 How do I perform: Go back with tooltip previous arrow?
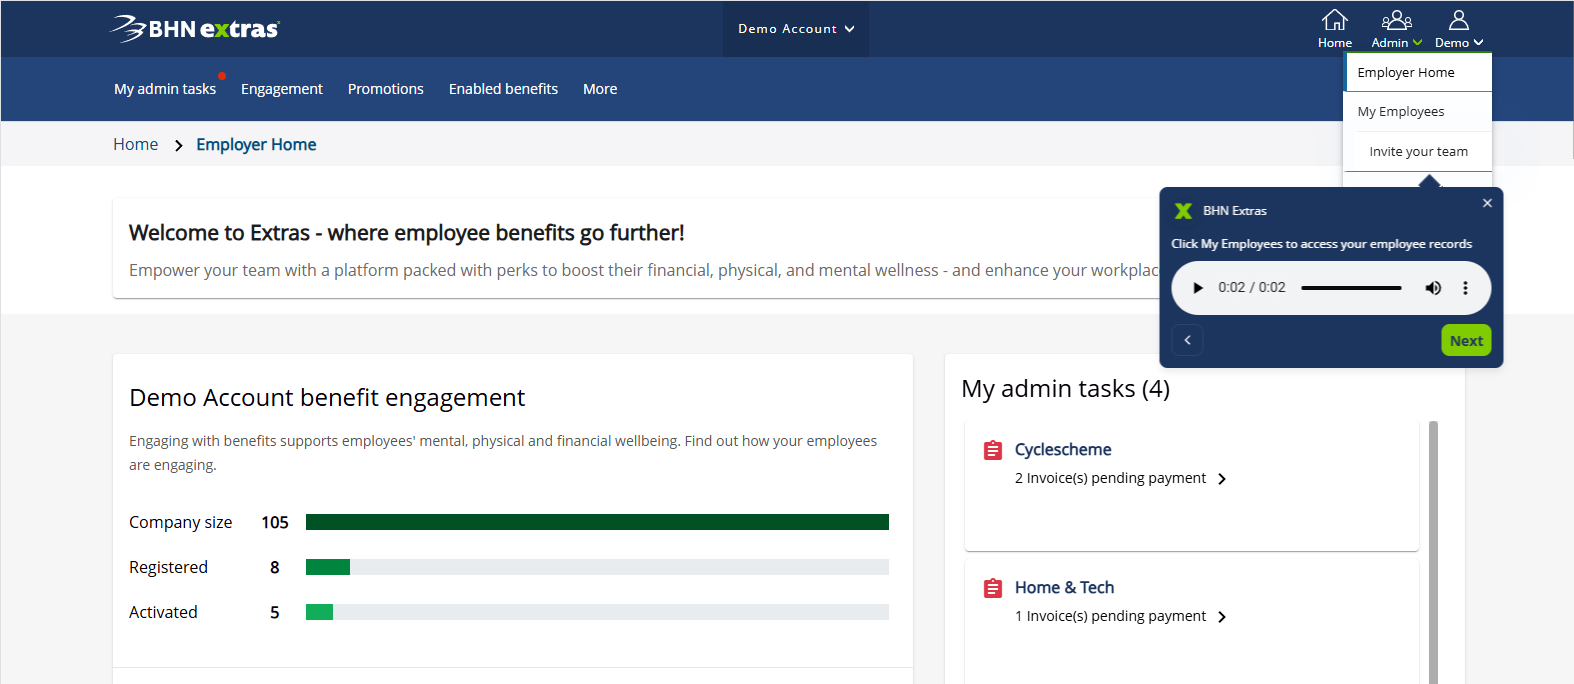[1187, 340]
